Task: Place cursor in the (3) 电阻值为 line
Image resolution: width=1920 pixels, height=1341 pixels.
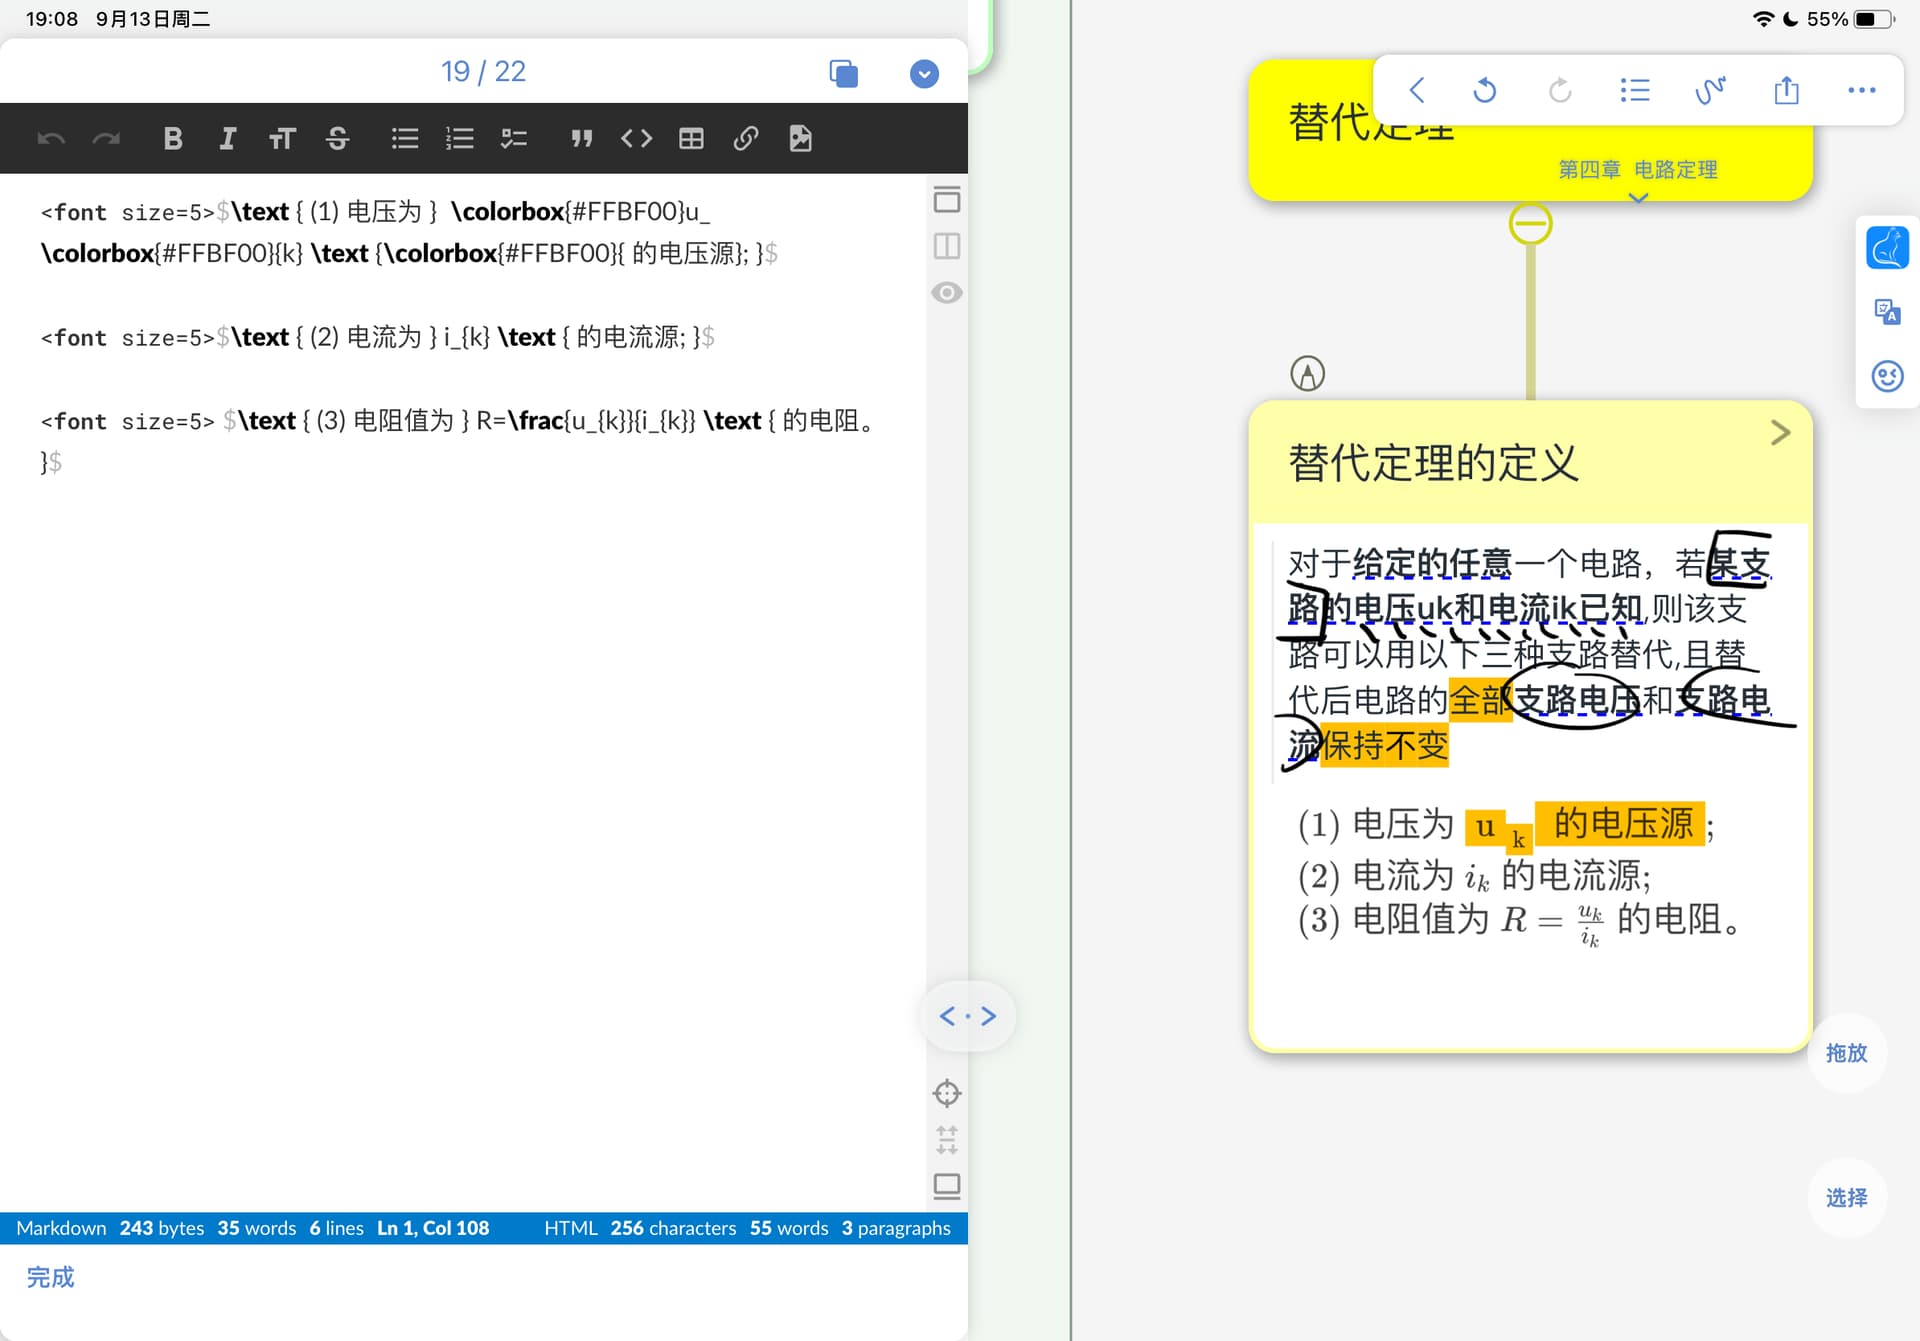Action: (458, 440)
